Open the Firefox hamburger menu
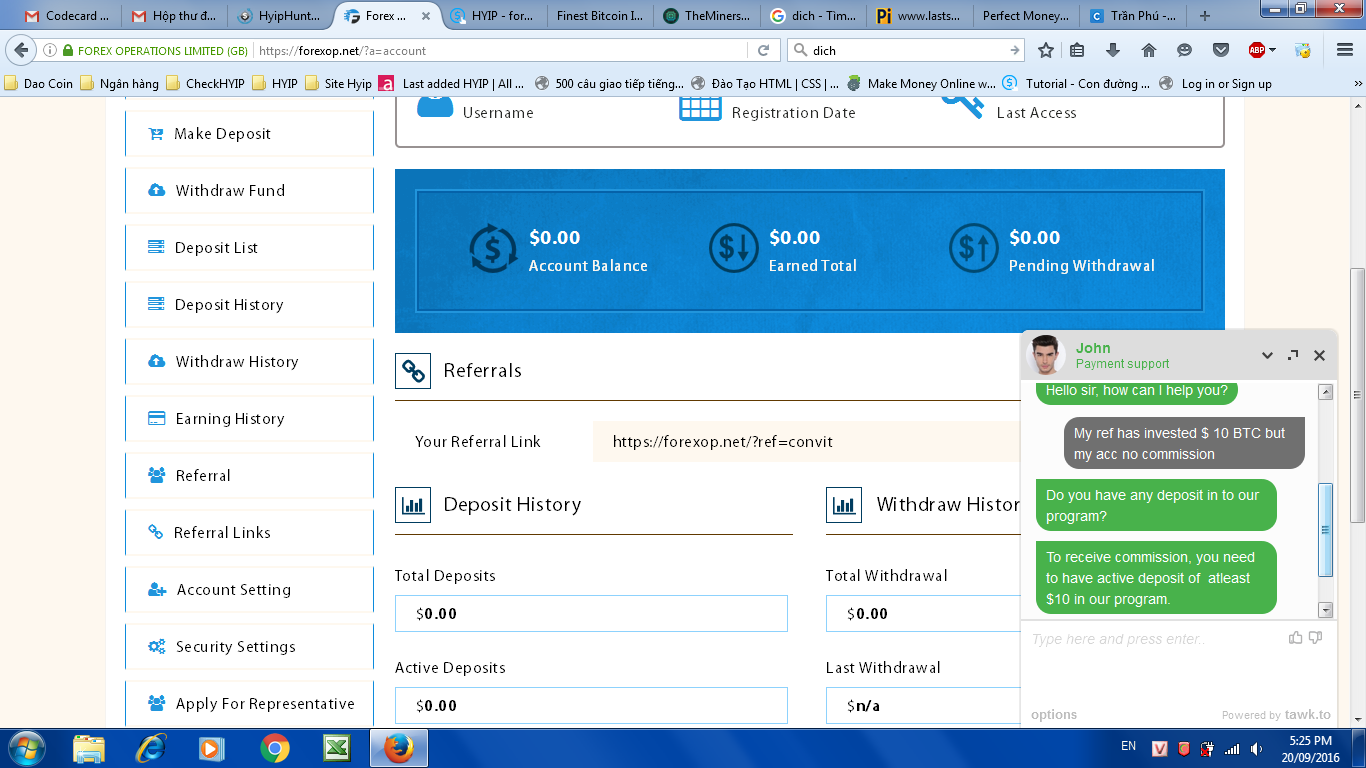 point(1345,50)
